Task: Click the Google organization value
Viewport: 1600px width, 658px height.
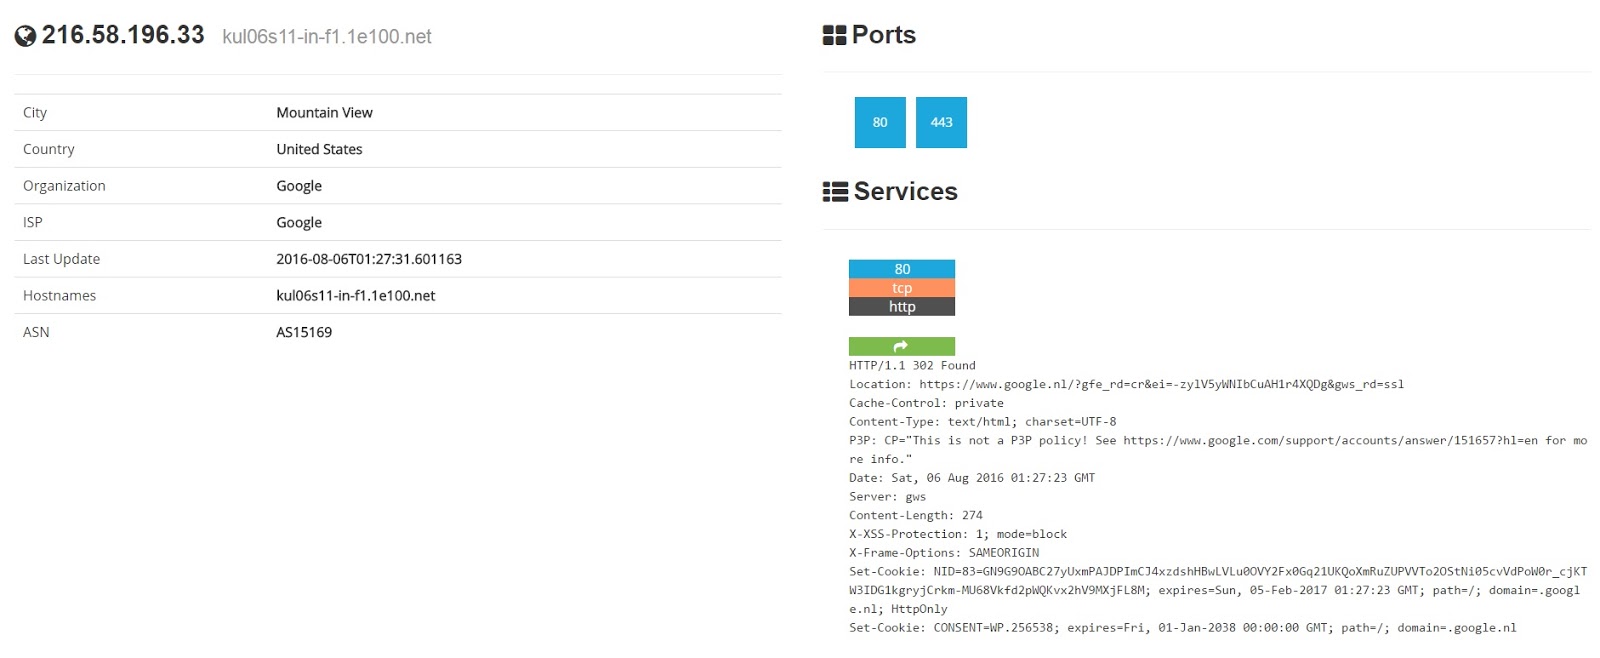Action: tap(299, 186)
